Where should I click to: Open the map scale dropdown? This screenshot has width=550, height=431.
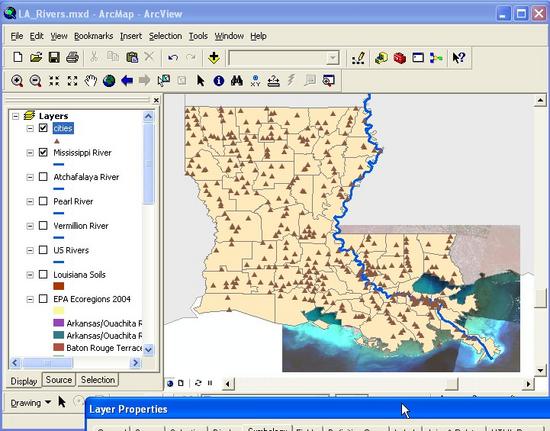point(332,58)
